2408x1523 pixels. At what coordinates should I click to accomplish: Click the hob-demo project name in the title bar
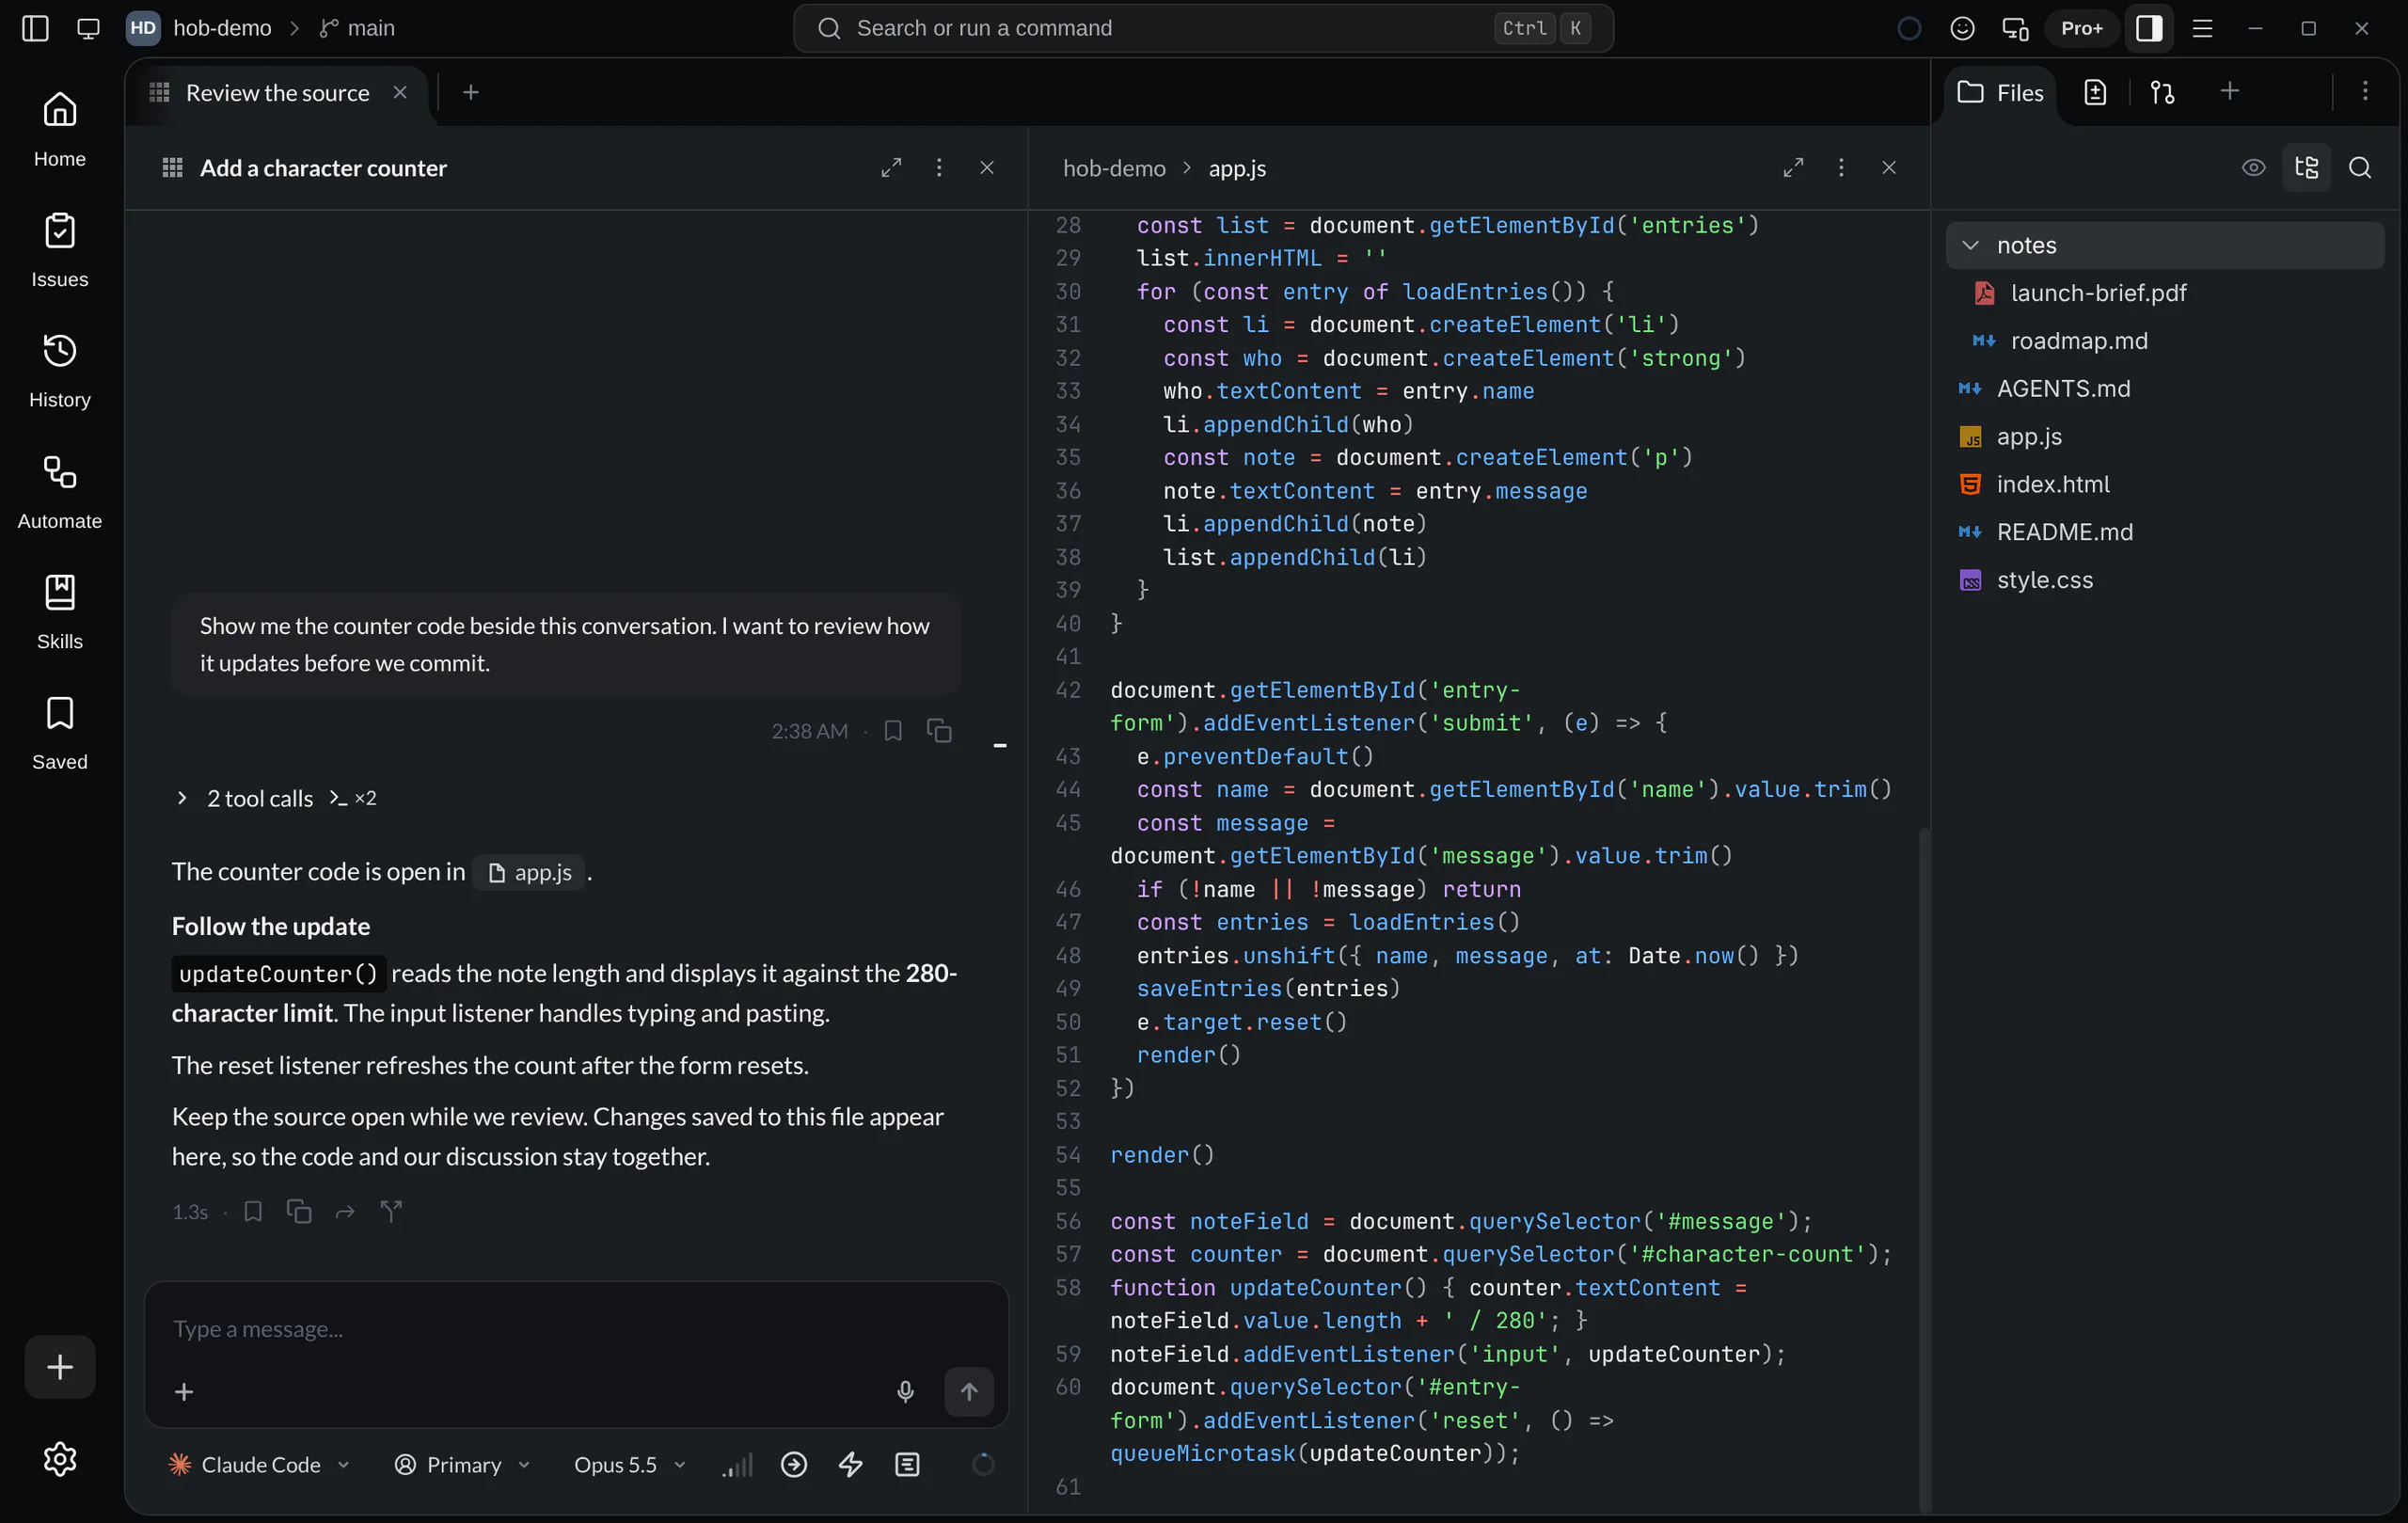[x=222, y=28]
